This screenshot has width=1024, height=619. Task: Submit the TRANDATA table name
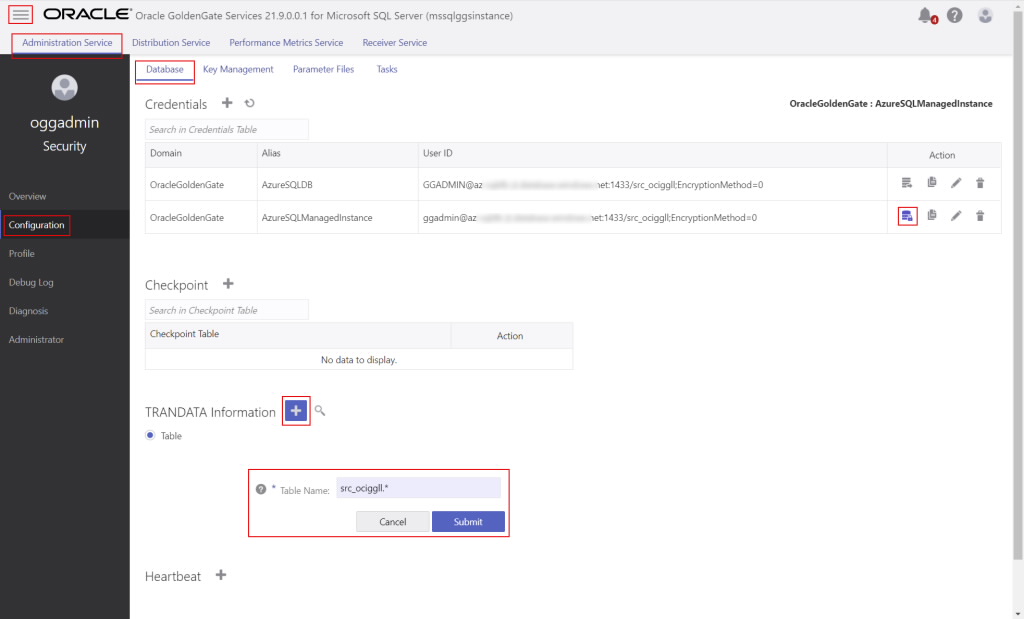coord(468,521)
